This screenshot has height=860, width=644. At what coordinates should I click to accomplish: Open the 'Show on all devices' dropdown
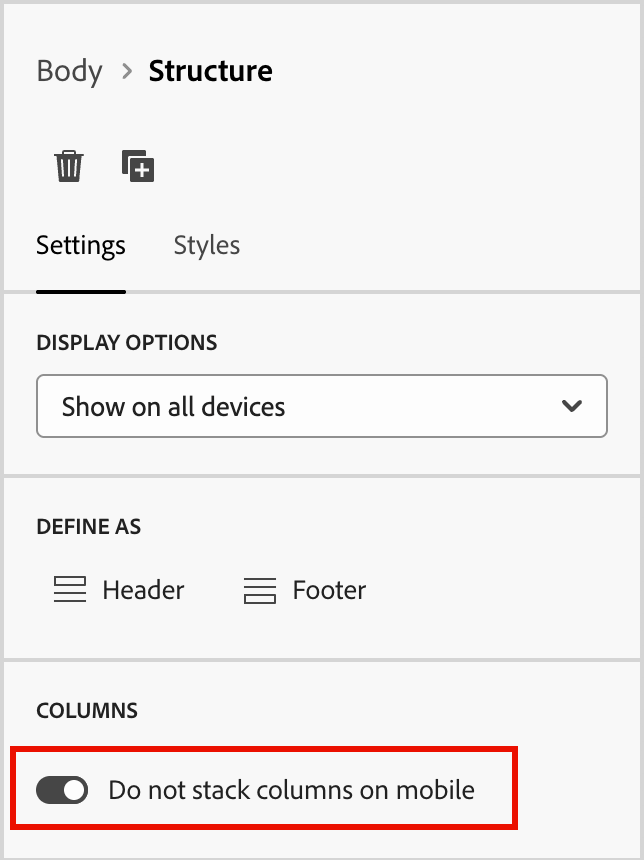pos(322,406)
